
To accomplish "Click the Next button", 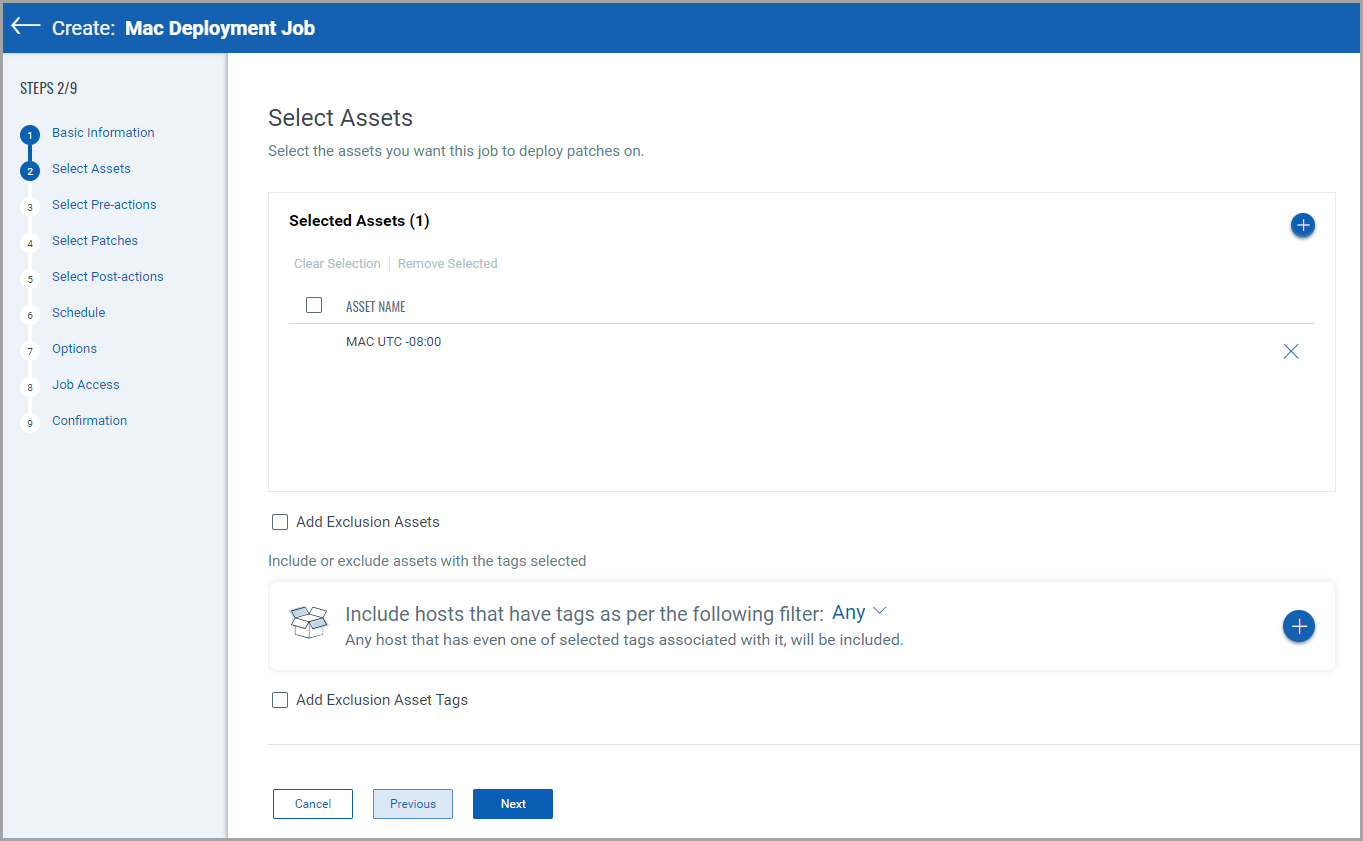I will pos(513,804).
